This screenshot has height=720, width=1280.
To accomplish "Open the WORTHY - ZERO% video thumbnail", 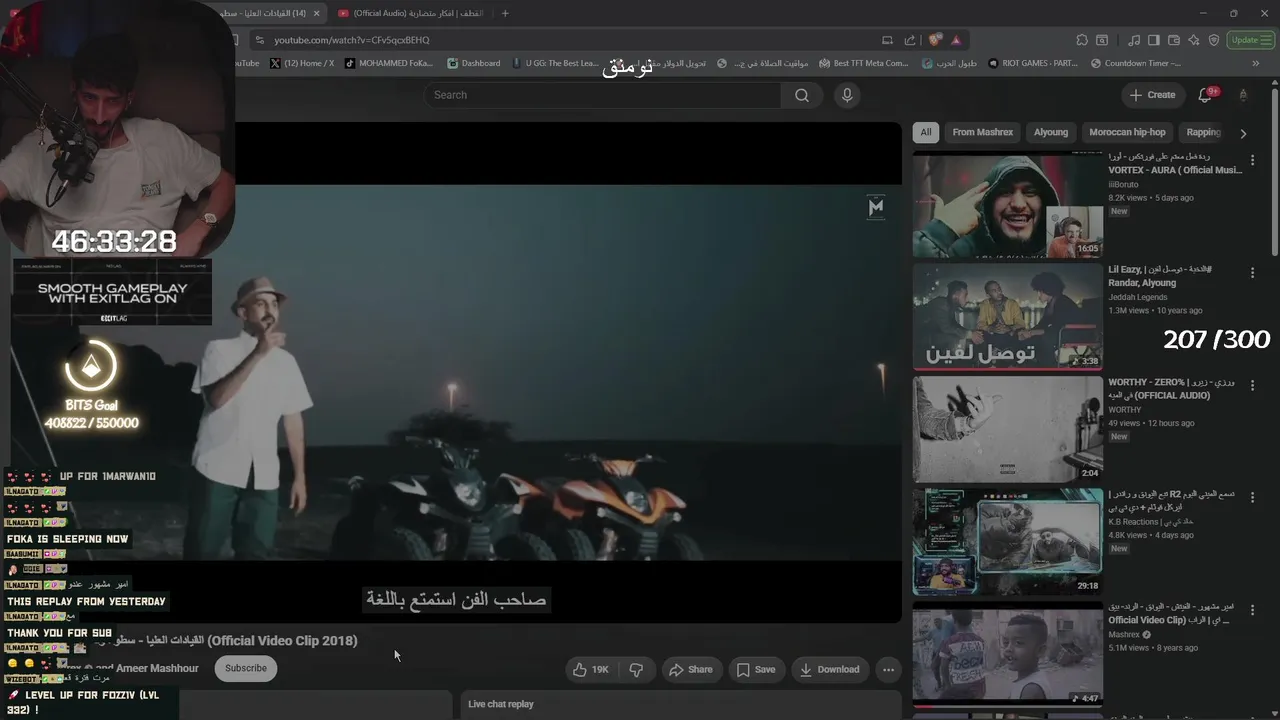I will point(1008,429).
